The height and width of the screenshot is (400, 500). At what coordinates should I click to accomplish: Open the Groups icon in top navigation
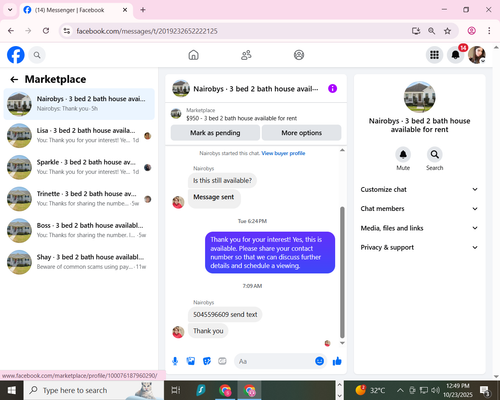tap(299, 55)
